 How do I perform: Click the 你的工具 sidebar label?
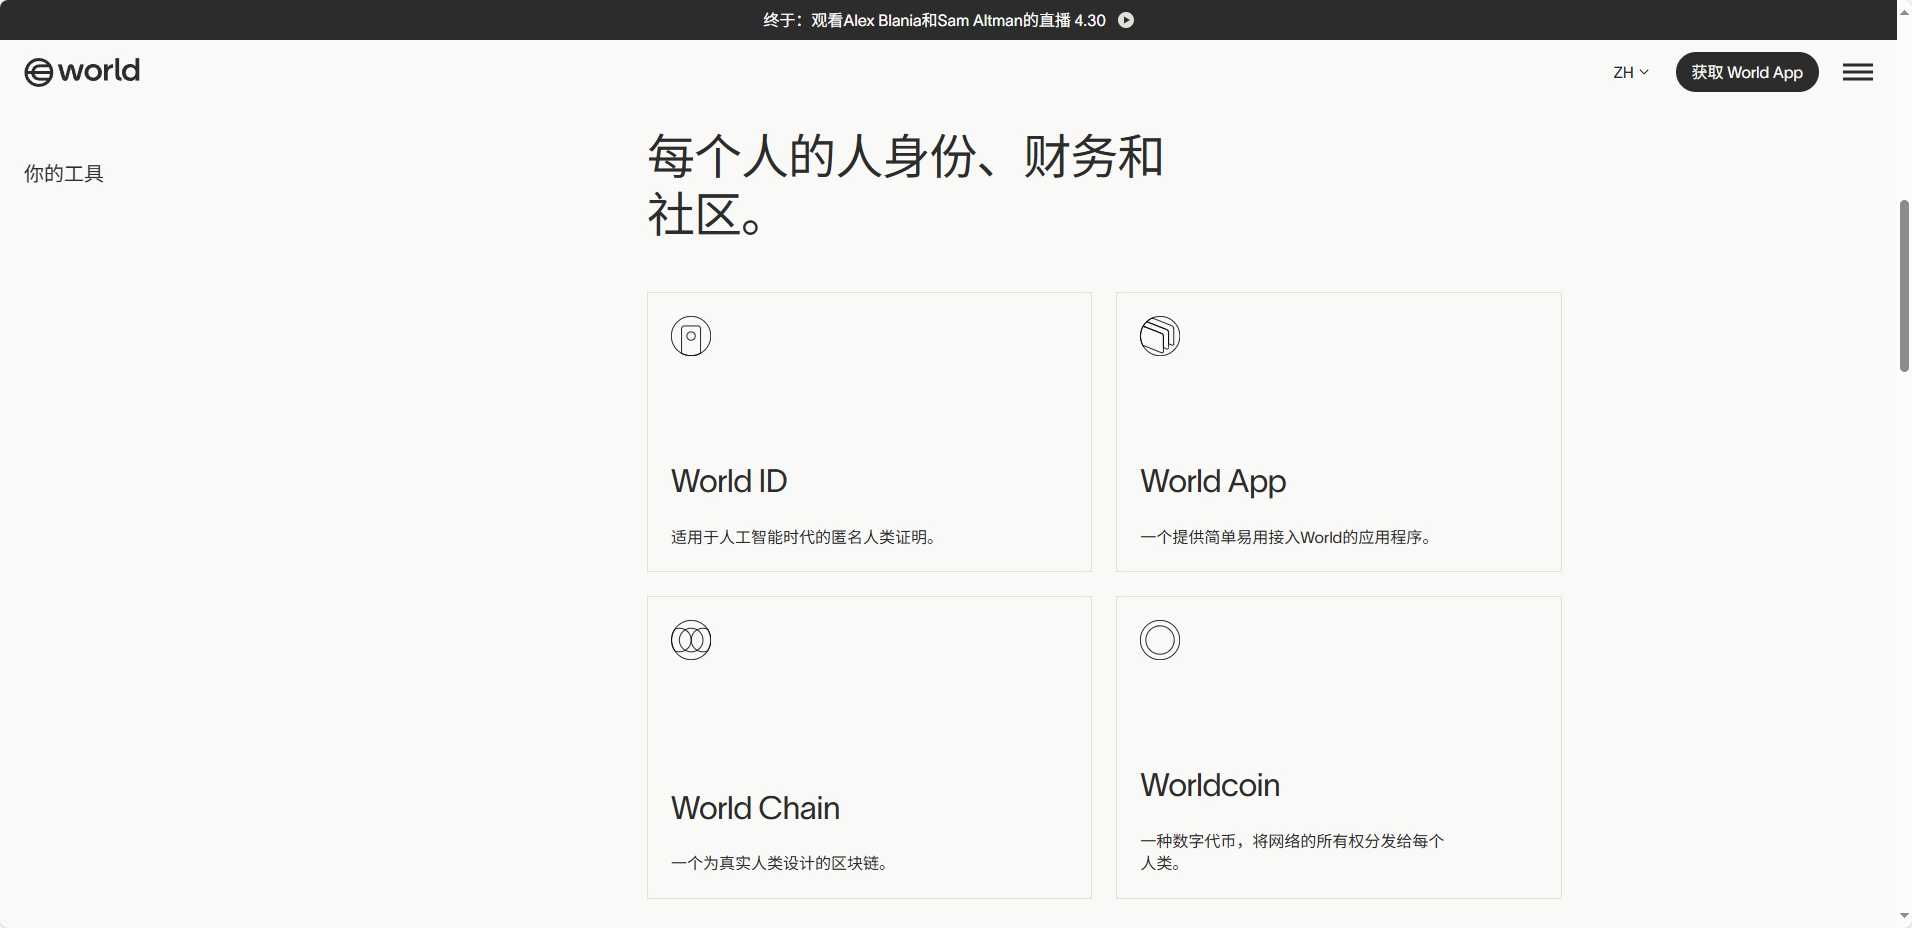pos(64,172)
